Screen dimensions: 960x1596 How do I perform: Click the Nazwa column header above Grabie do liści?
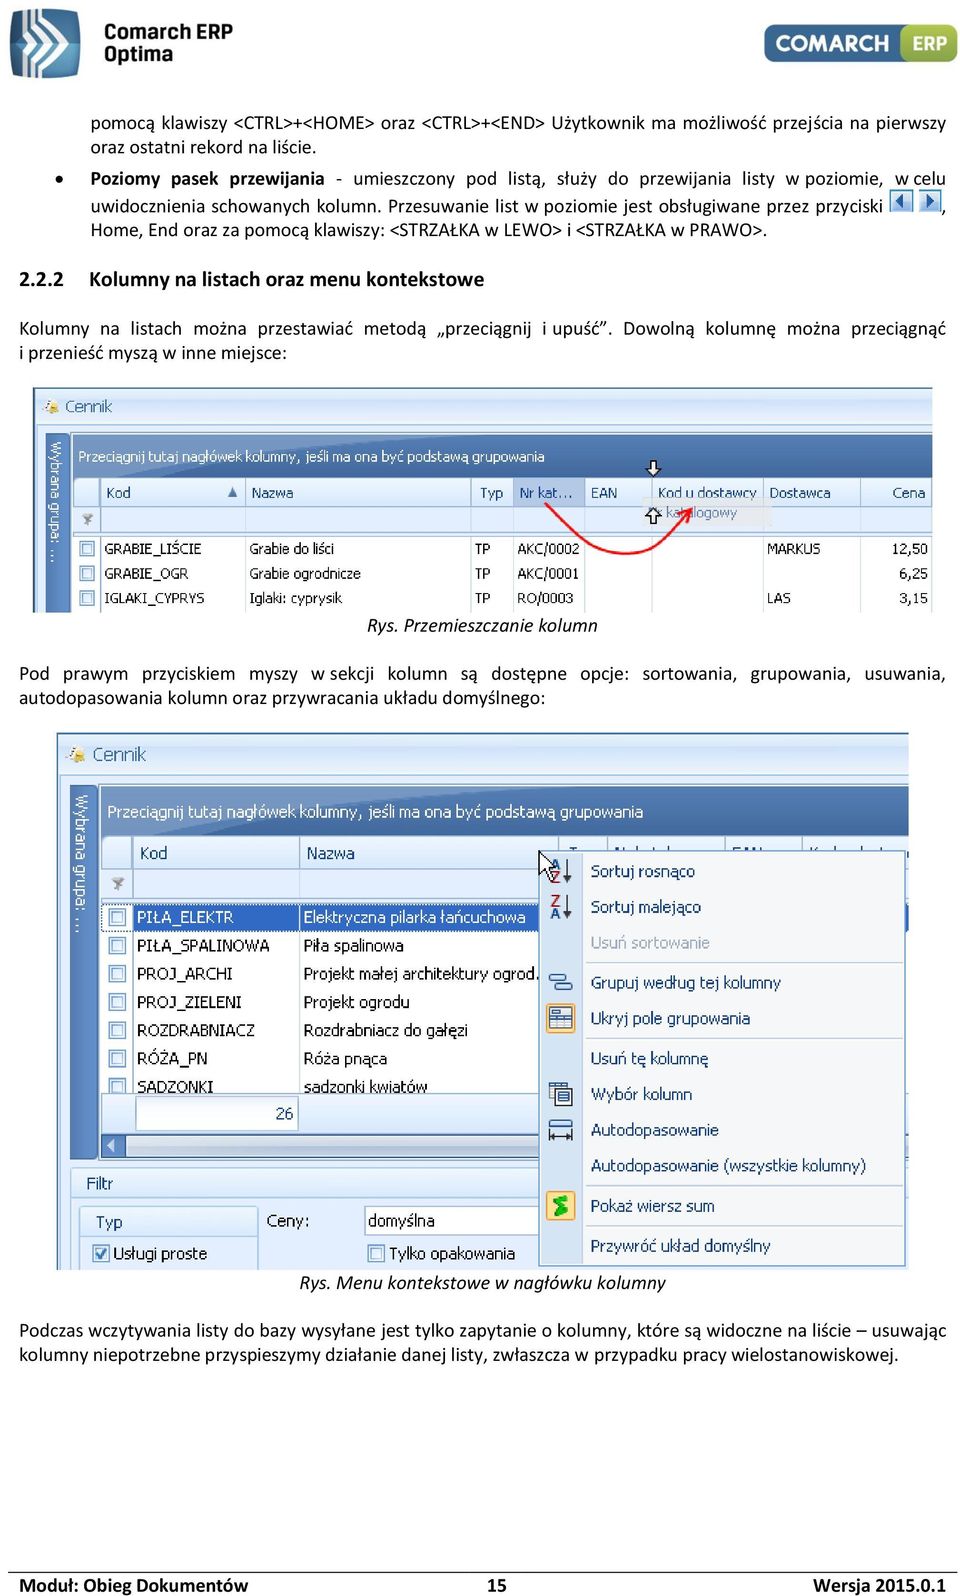[358, 492]
